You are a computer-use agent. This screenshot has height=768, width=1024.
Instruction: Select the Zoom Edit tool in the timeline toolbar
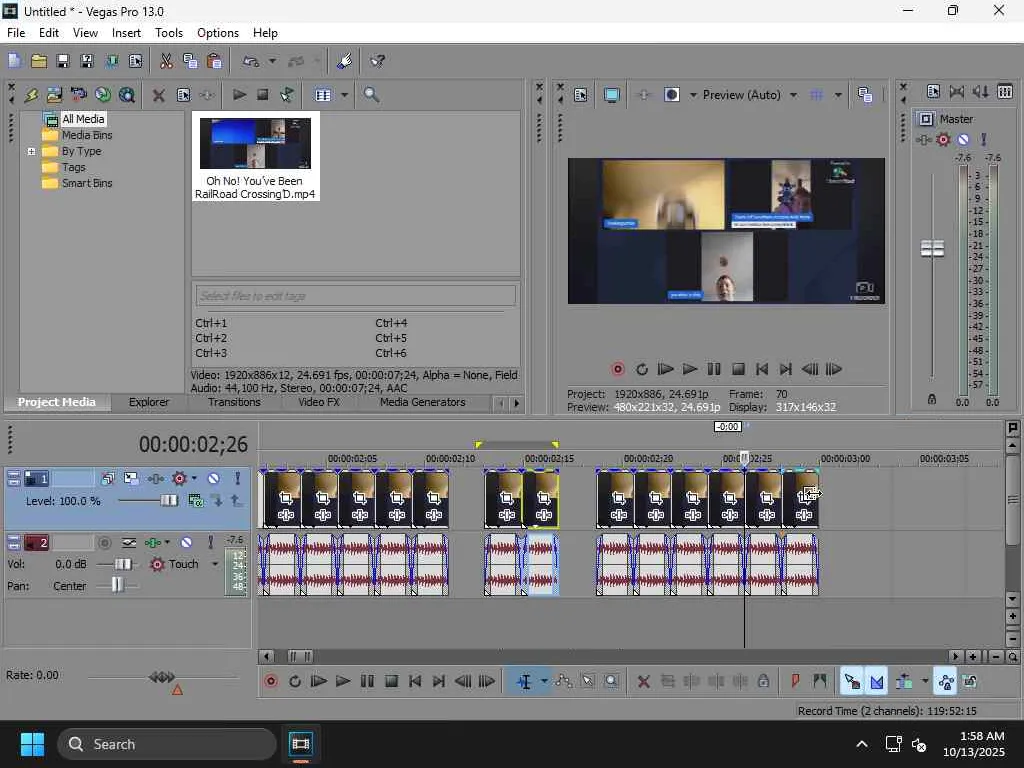pyautogui.click(x=611, y=682)
